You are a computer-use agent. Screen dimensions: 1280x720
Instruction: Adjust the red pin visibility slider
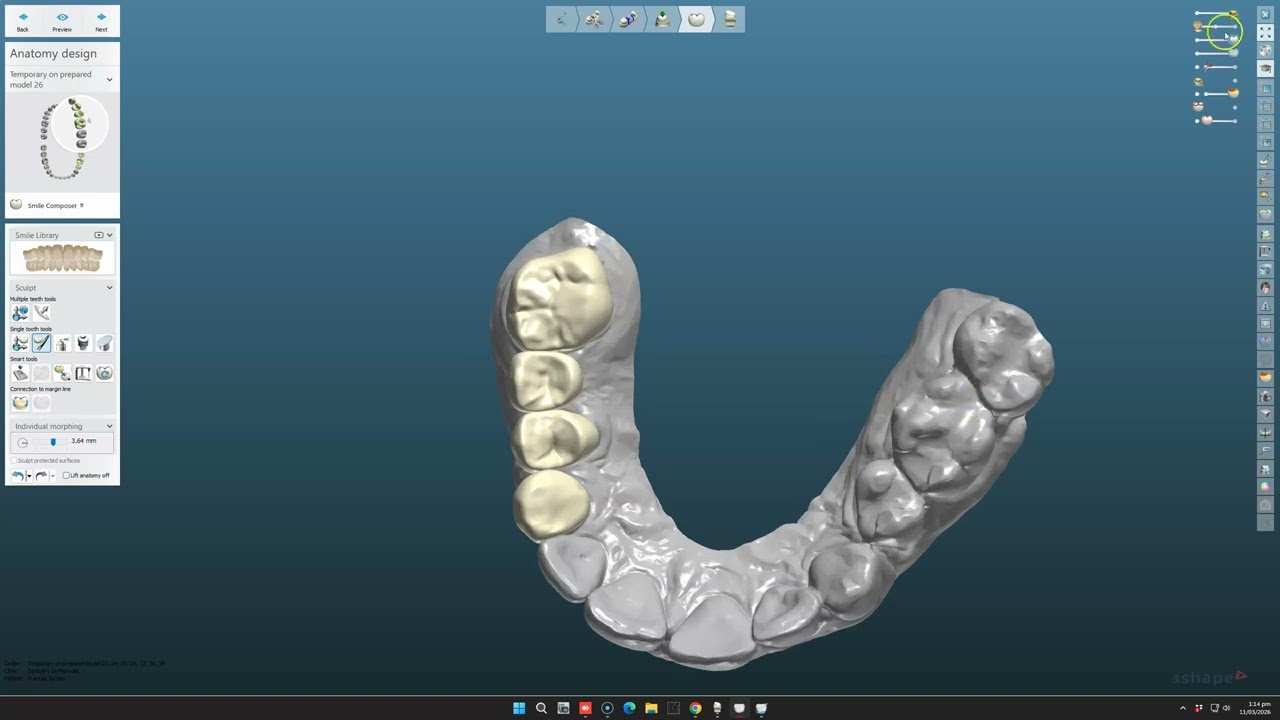(x=1216, y=67)
